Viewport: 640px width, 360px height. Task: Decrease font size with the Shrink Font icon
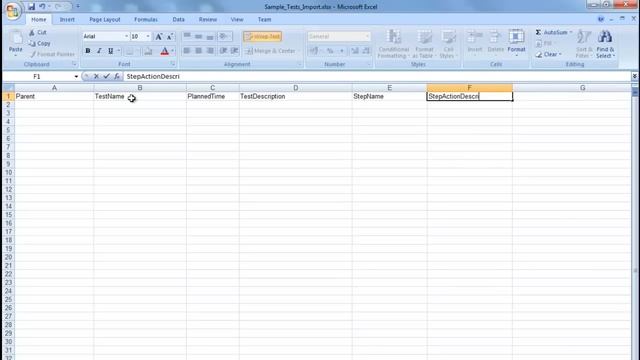point(170,37)
